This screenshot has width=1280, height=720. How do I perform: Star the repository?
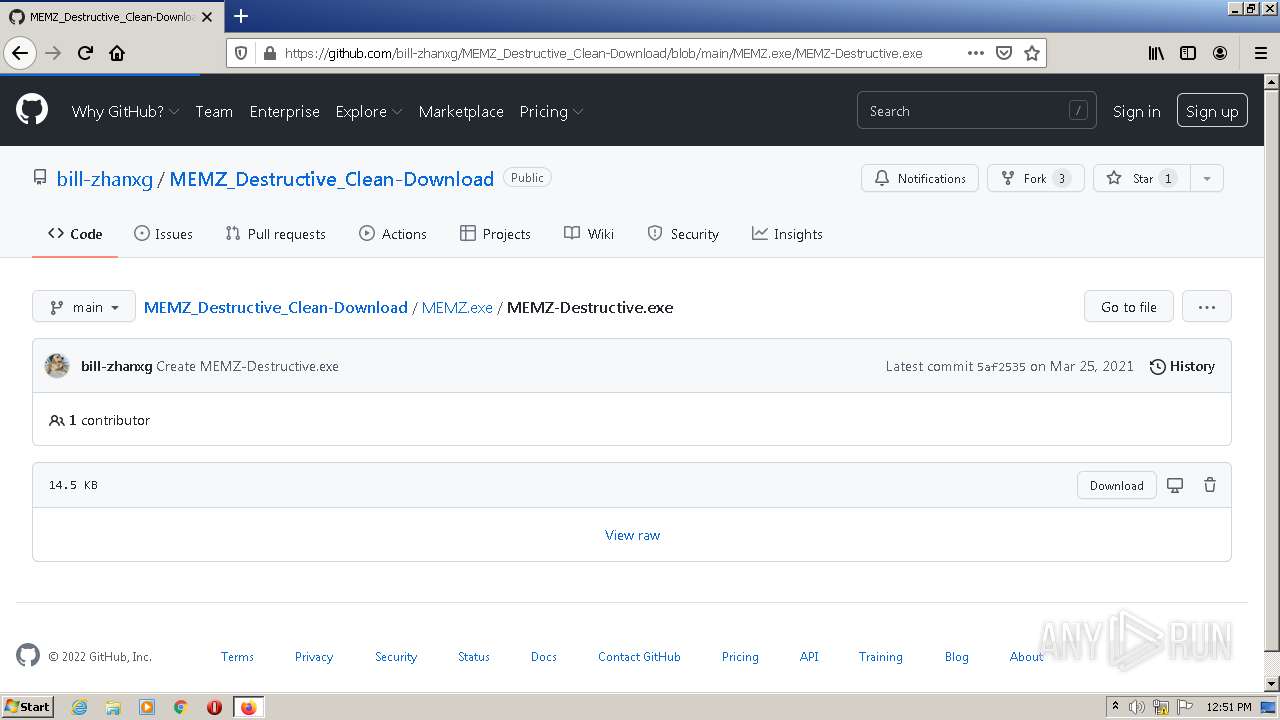1141,178
